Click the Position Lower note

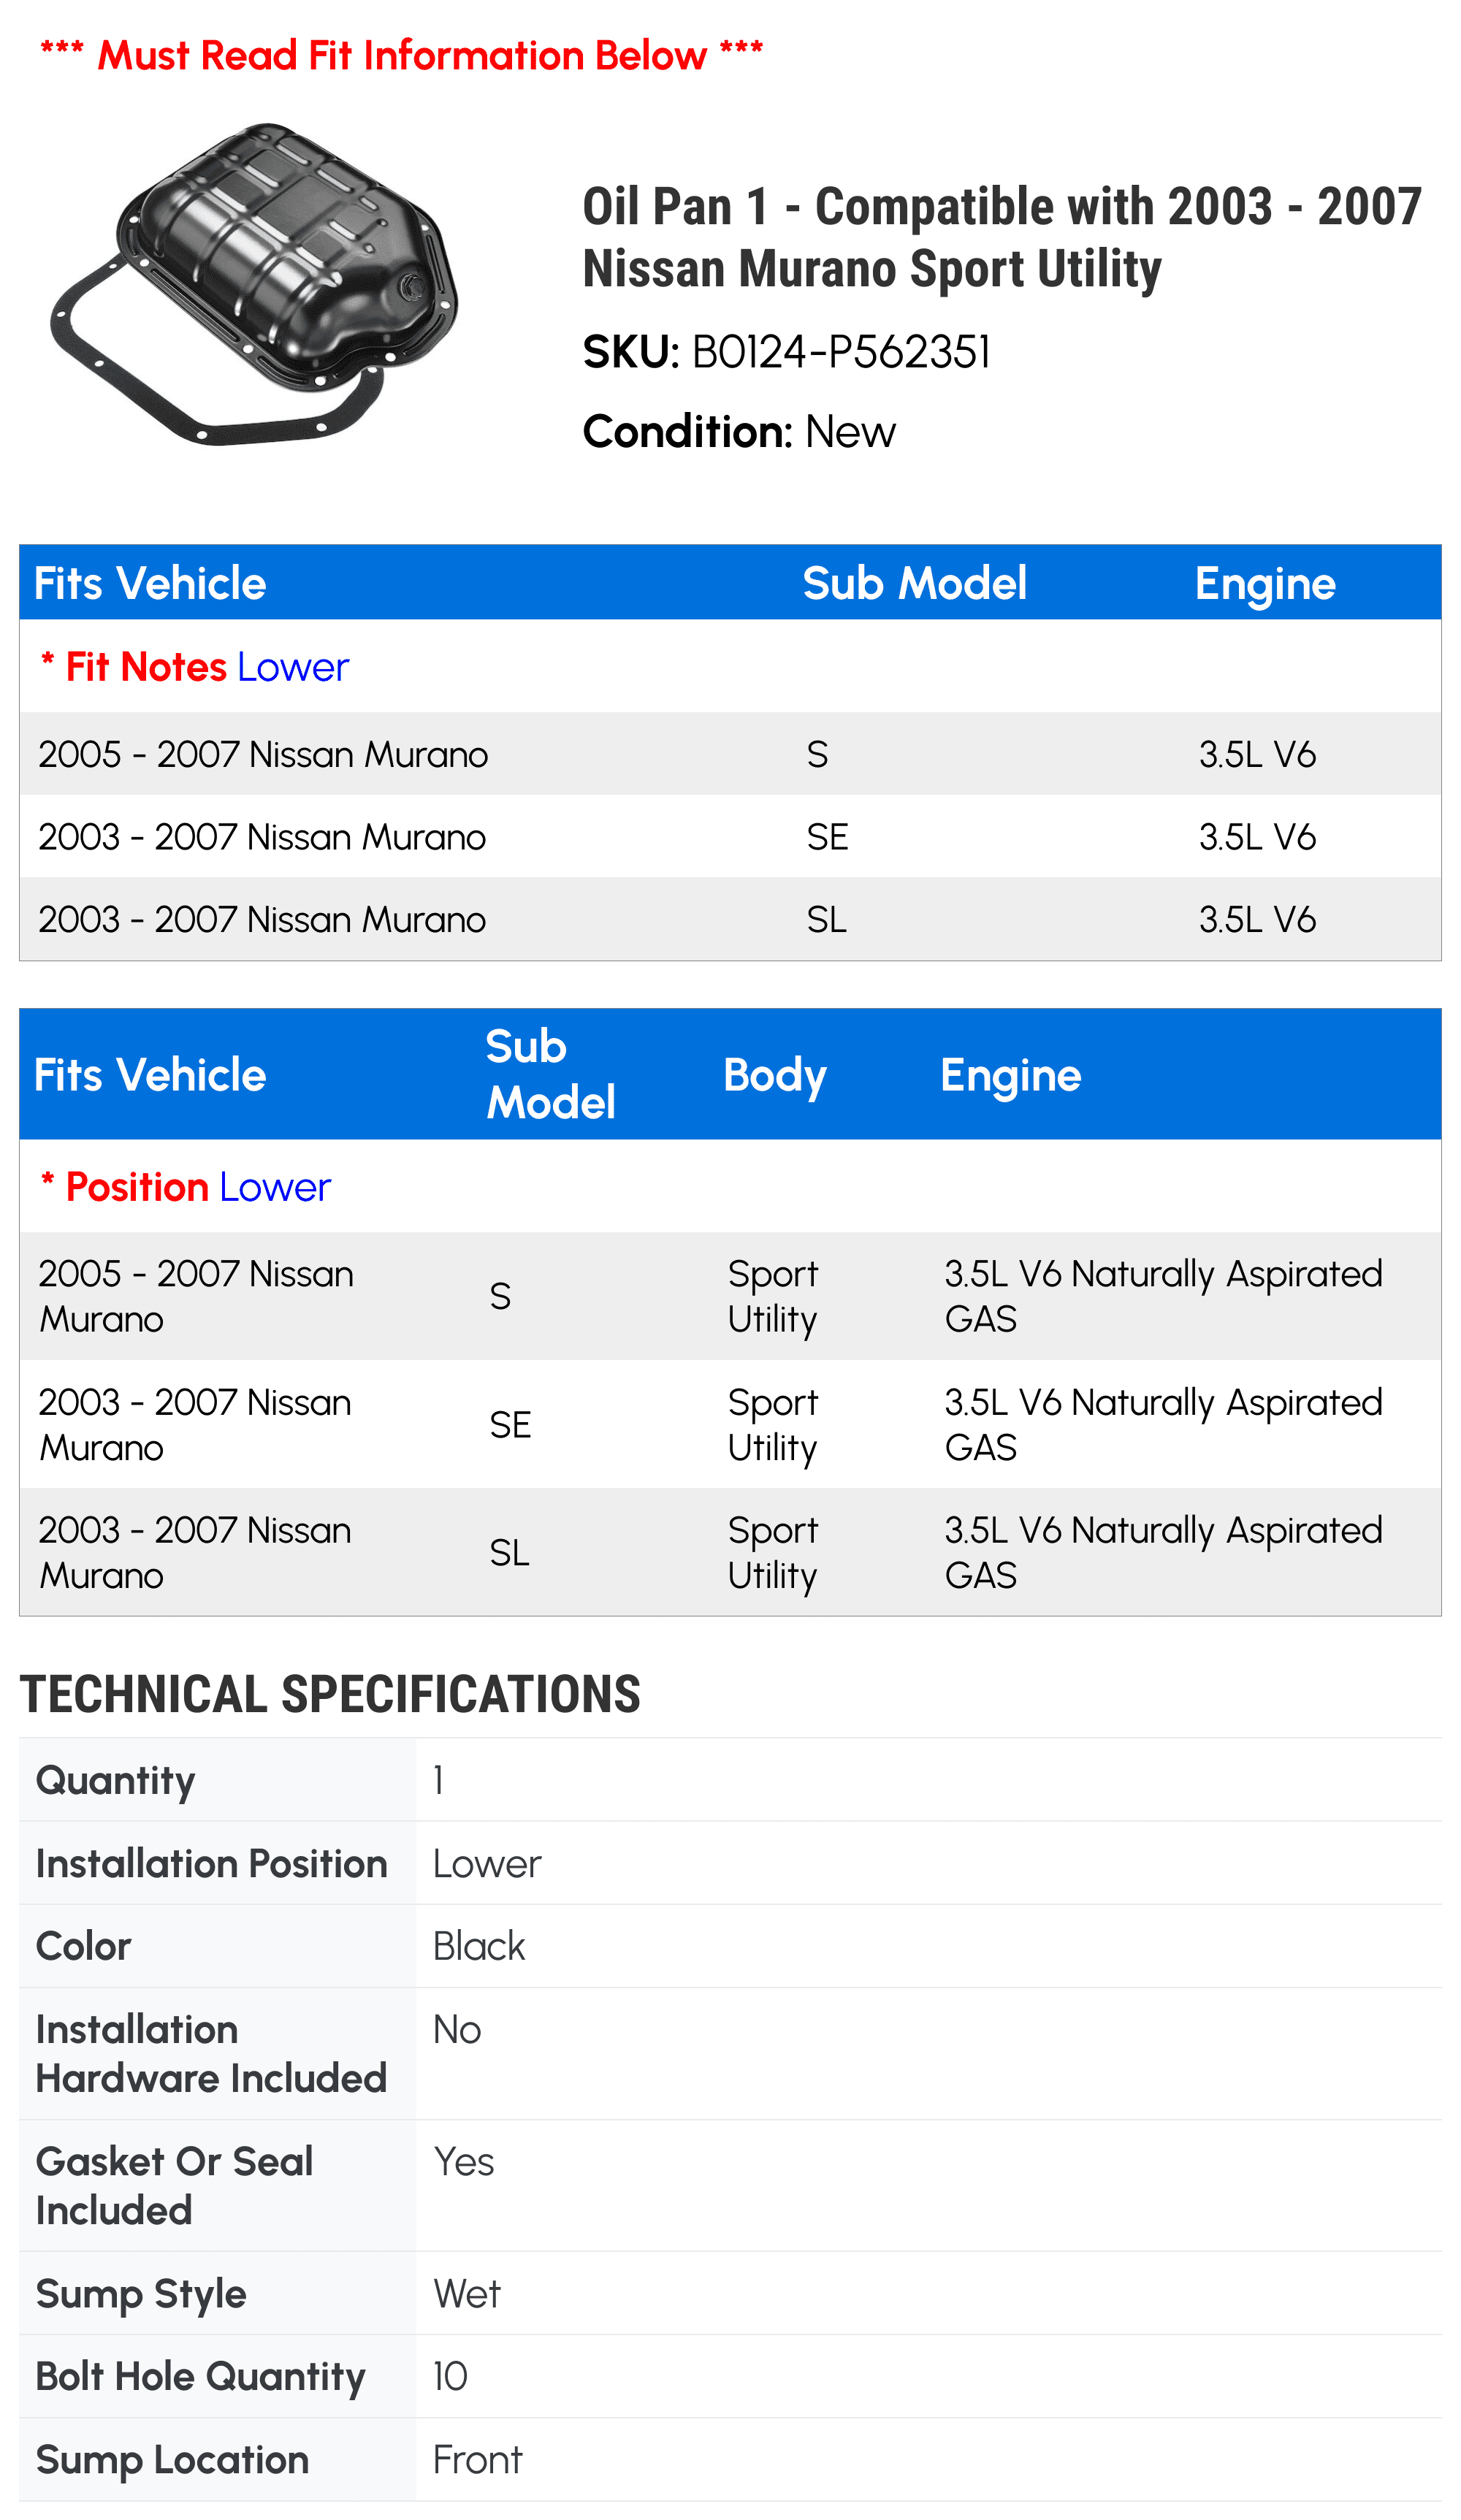tap(185, 1187)
